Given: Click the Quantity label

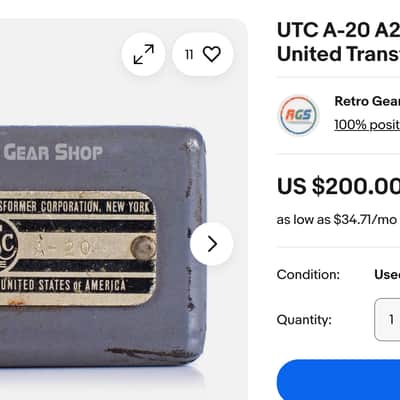Looking at the screenshot, I should point(304,320).
